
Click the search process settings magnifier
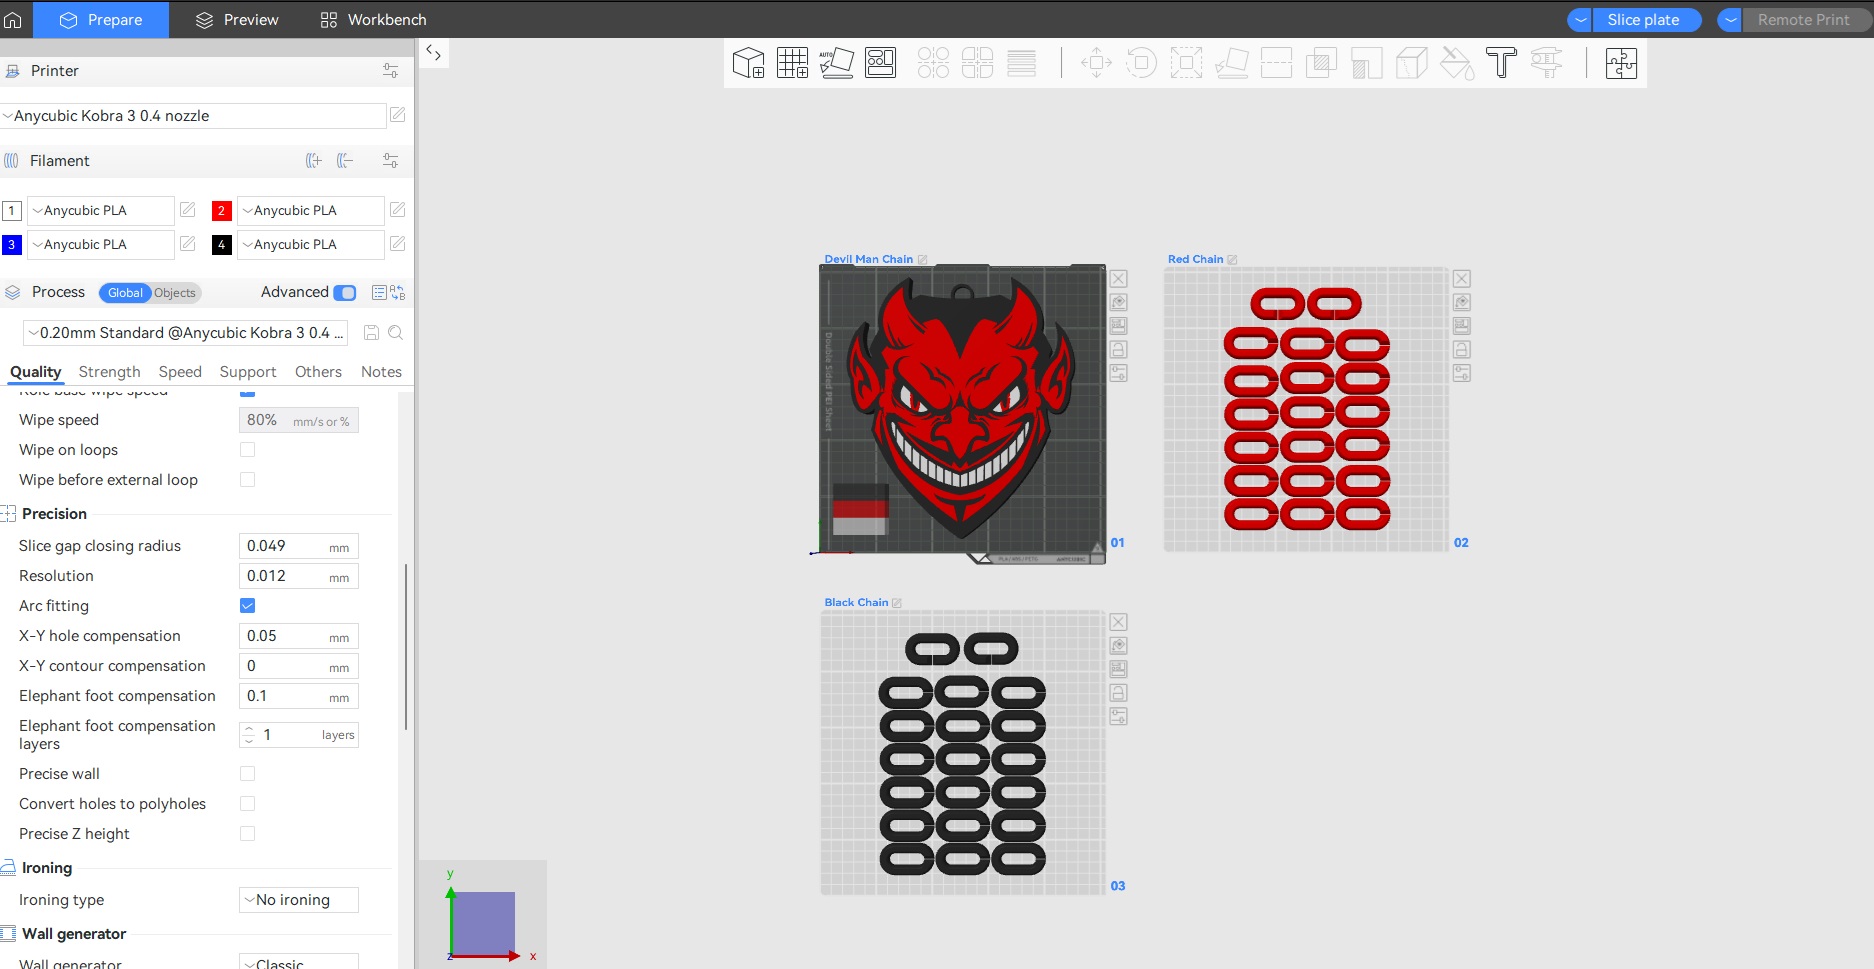(396, 333)
